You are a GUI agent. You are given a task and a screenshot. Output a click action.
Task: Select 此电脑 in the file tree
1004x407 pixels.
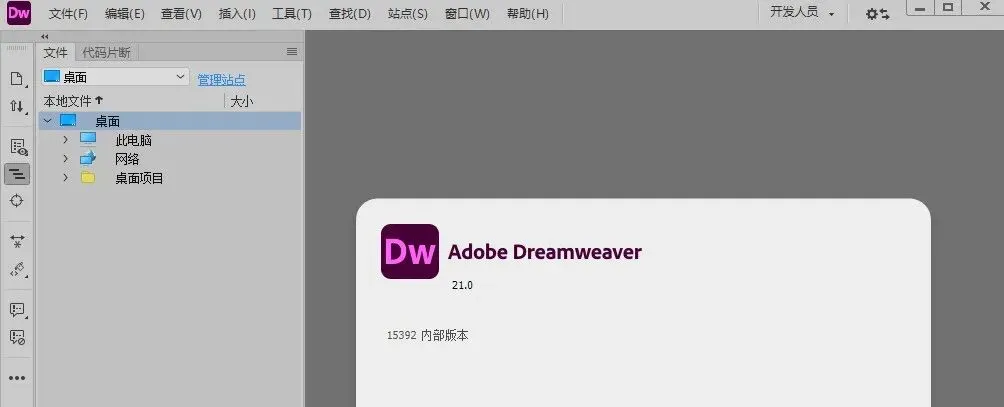click(133, 140)
